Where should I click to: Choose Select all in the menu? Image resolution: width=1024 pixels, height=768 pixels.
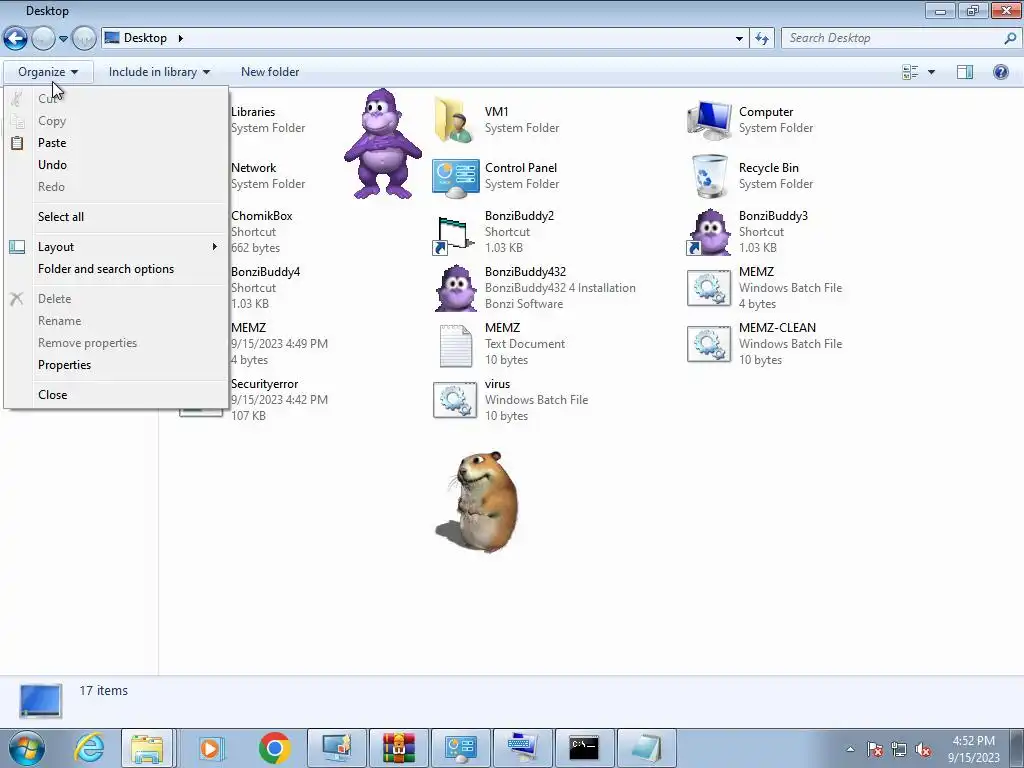[x=116, y=217]
